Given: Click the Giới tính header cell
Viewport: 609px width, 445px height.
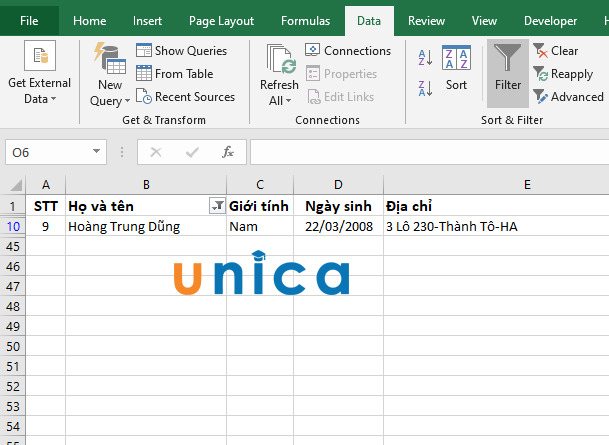Looking at the screenshot, I should (260, 206).
